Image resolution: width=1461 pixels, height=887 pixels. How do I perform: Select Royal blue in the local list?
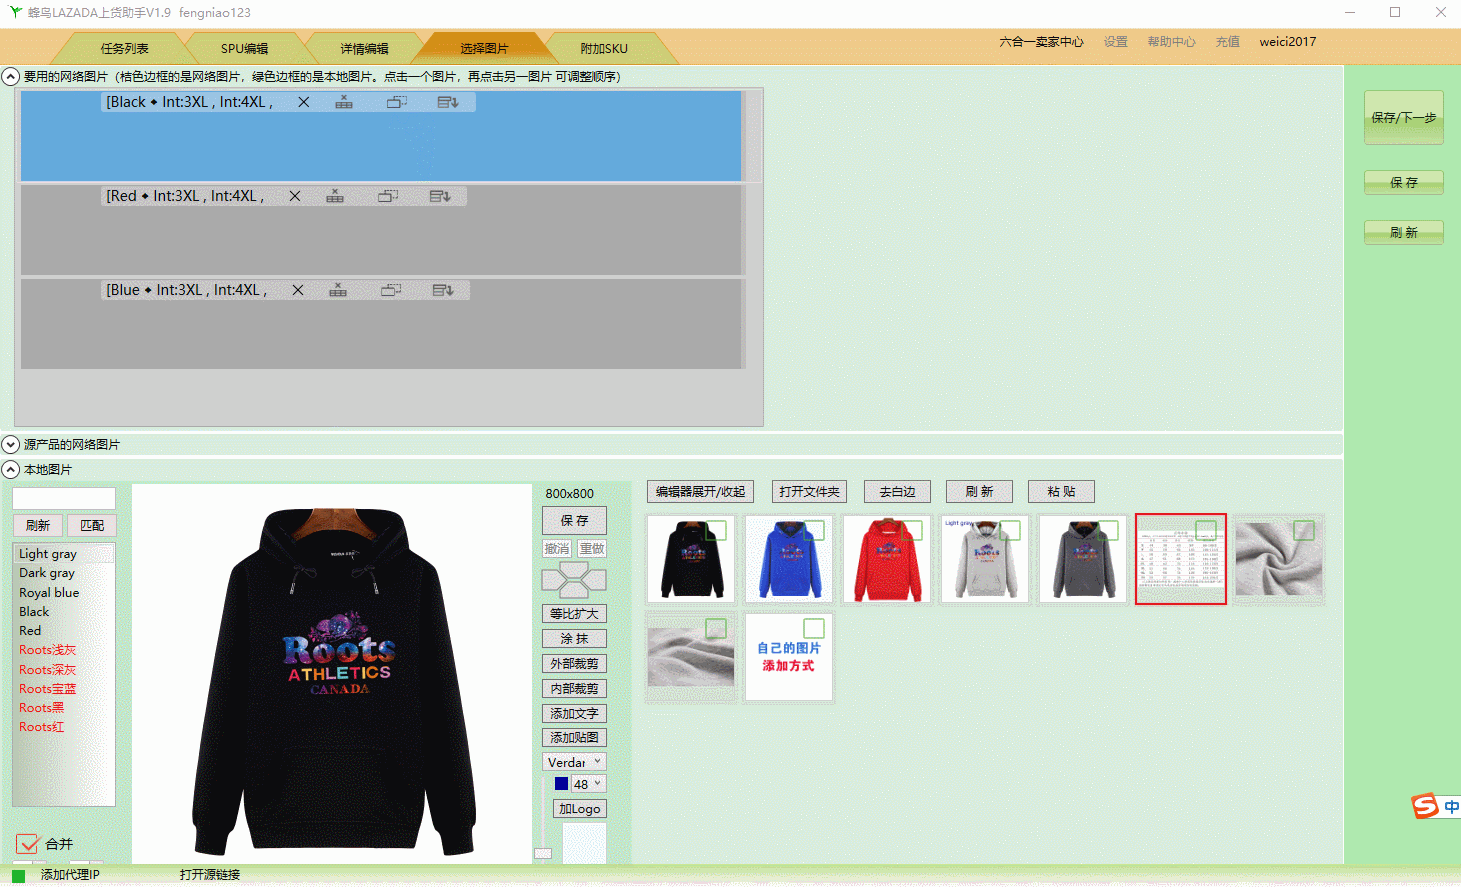tap(49, 592)
